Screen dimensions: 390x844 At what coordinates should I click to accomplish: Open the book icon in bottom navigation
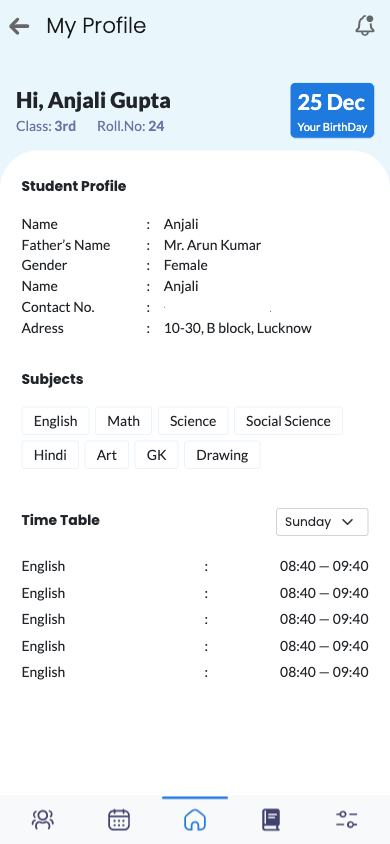271,820
